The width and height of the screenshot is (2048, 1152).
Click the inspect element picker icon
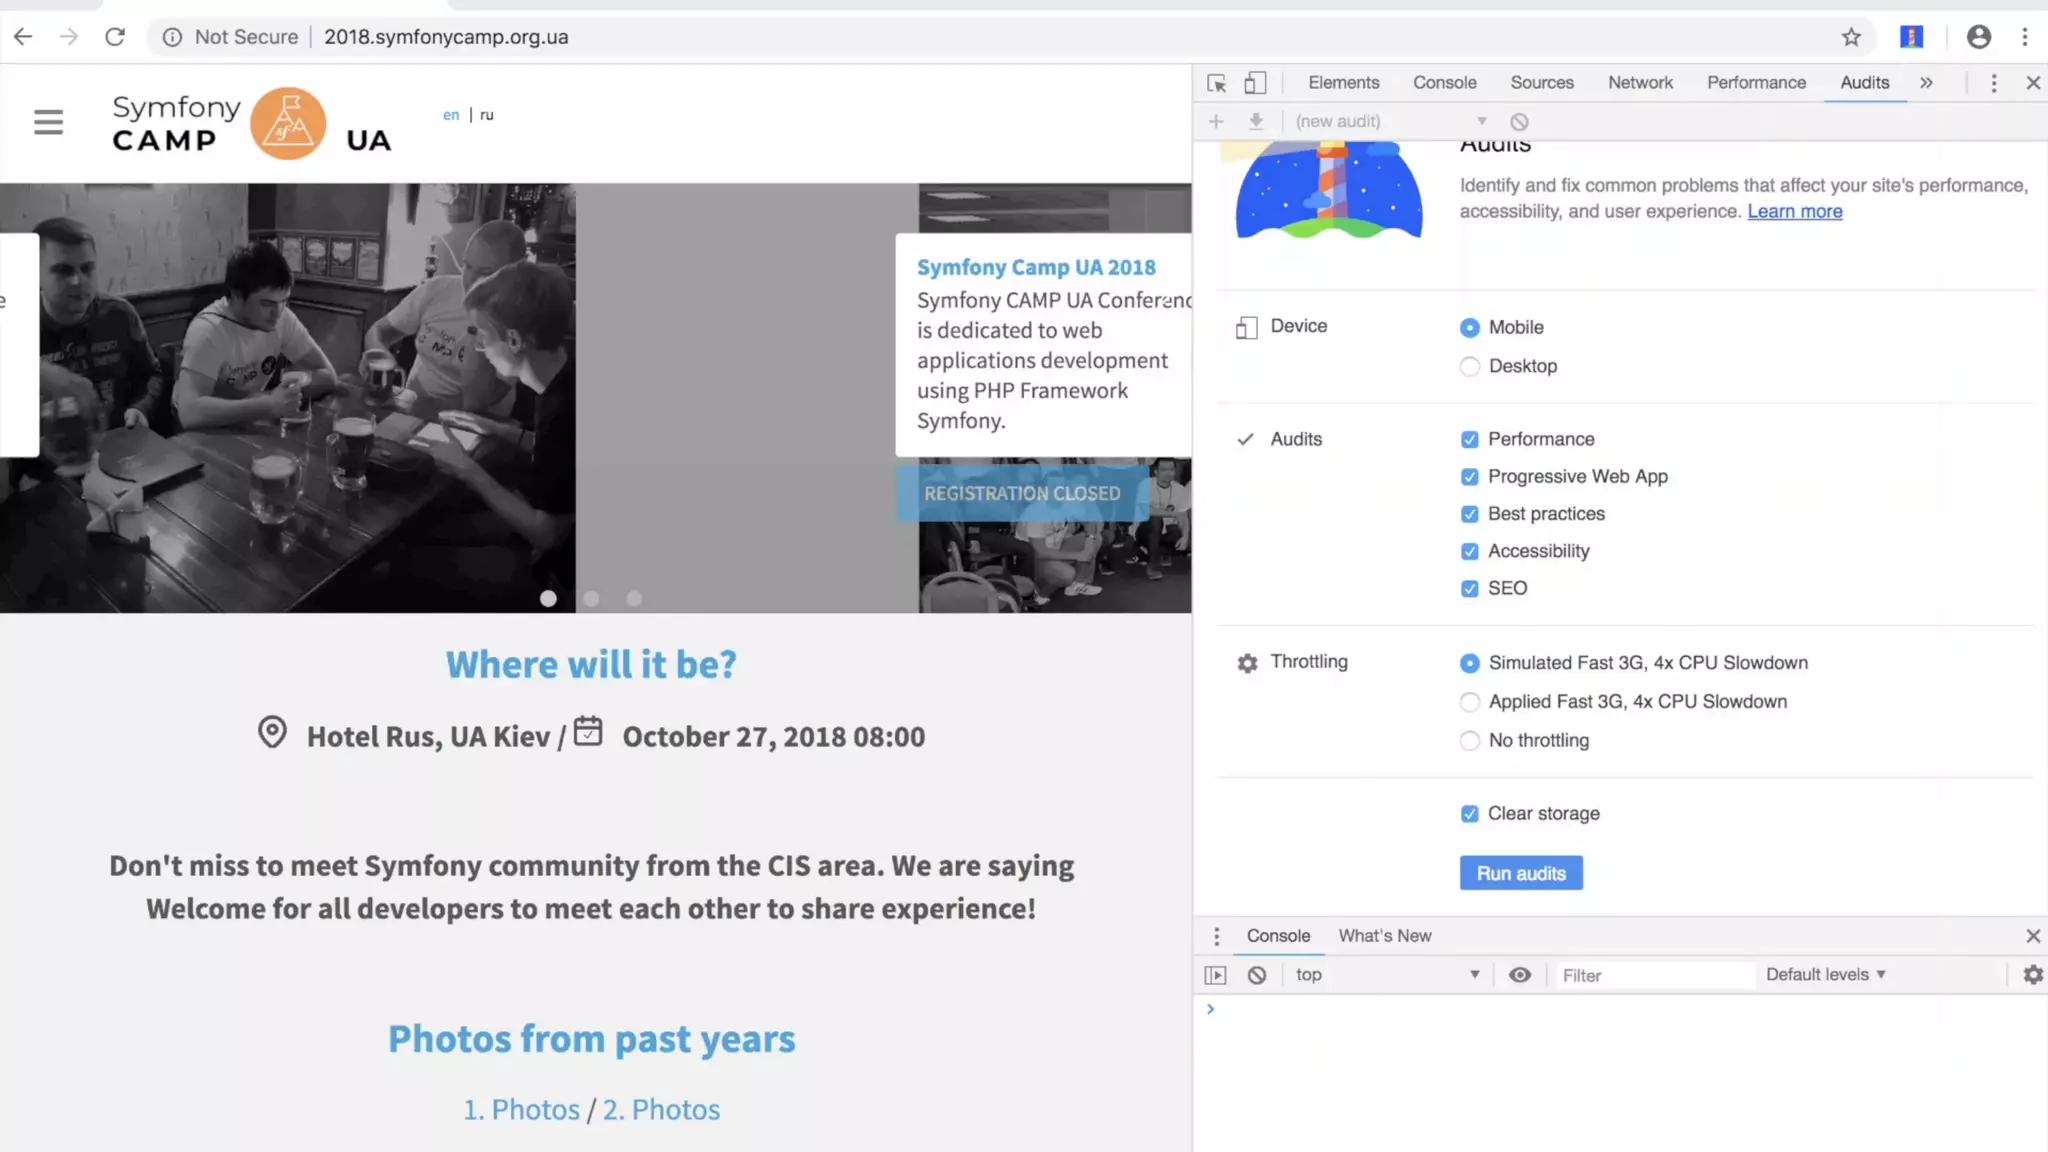tap(1216, 83)
